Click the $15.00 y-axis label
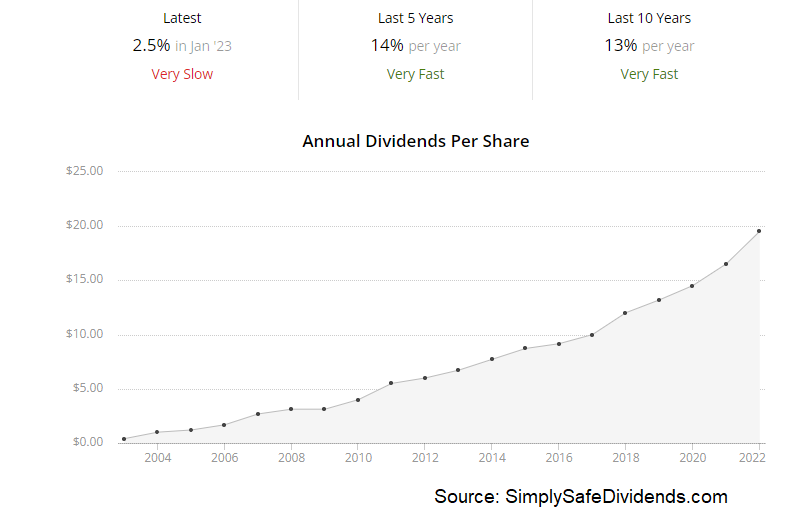This screenshot has width=786, height=525. [84, 279]
